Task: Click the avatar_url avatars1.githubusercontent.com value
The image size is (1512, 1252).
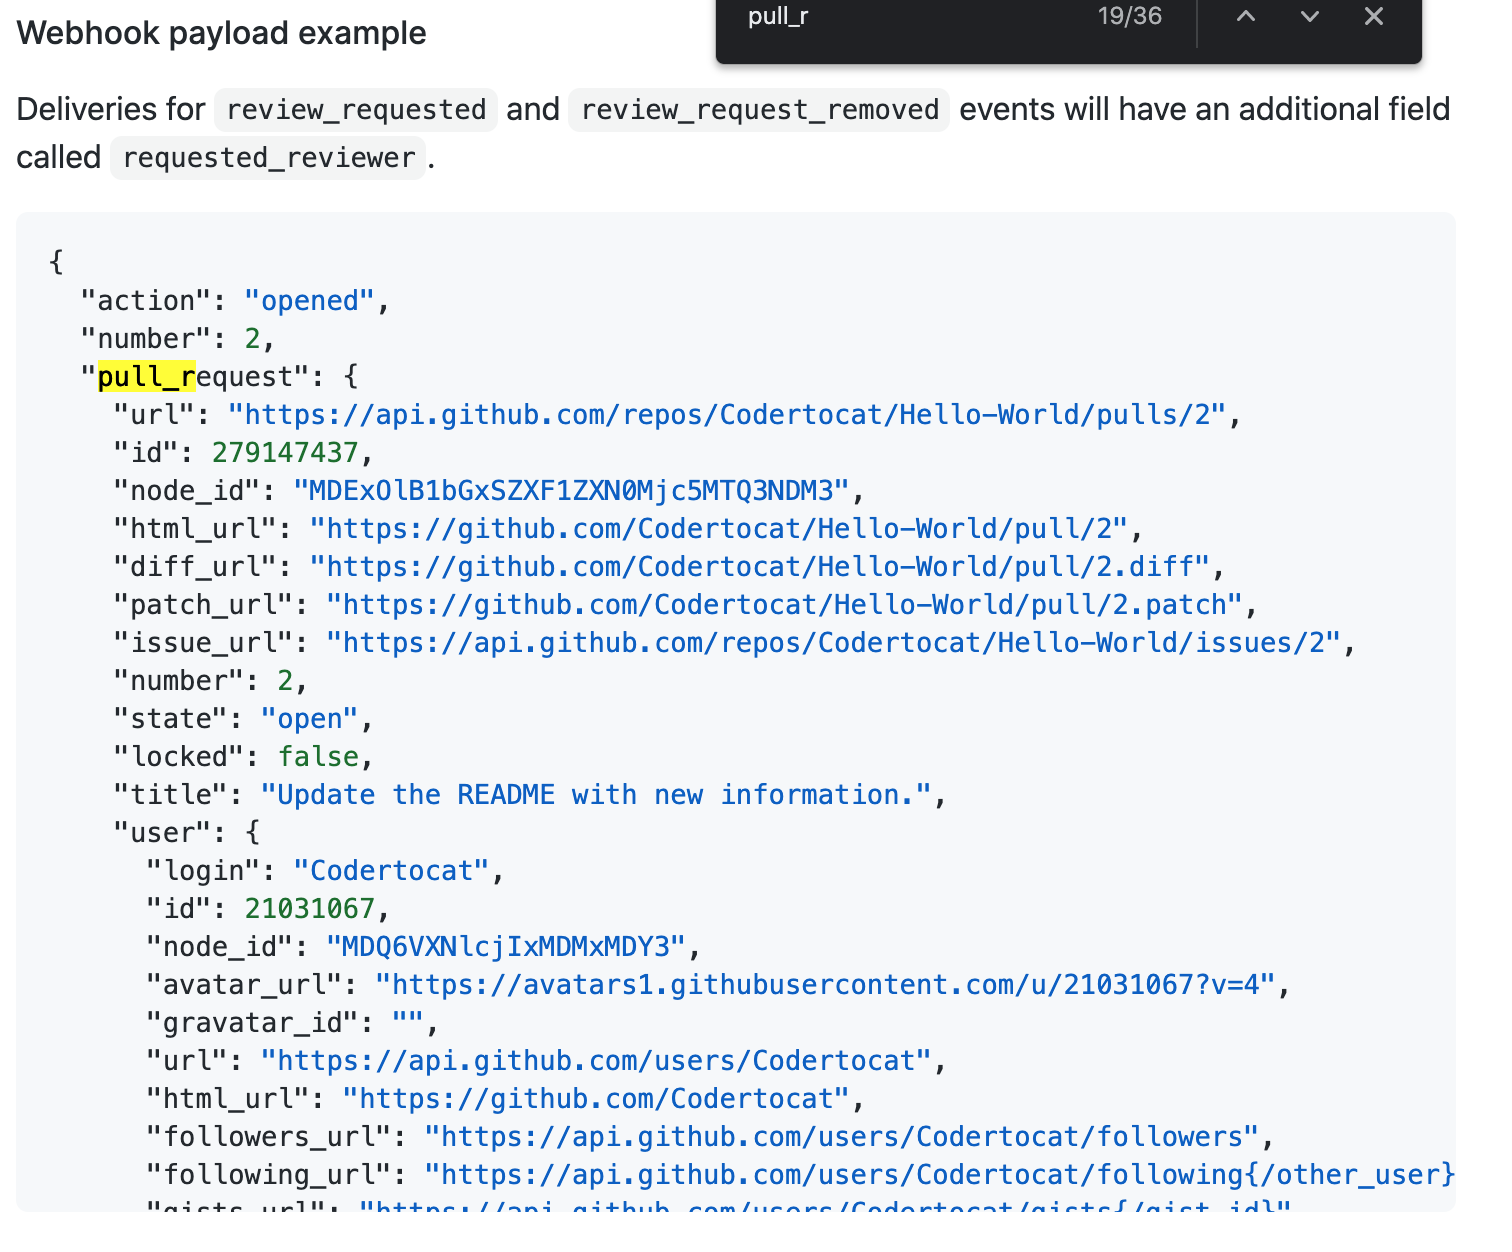Action: coord(826,985)
